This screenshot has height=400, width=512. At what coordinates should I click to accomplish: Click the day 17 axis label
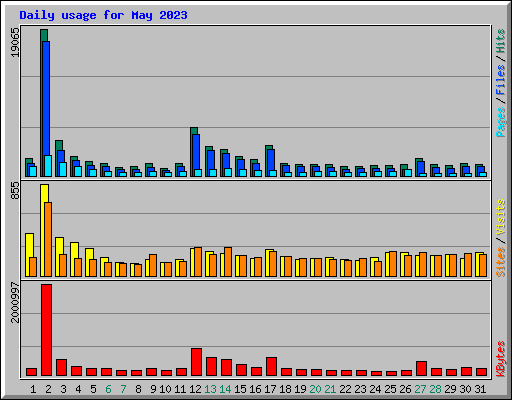(x=270, y=389)
